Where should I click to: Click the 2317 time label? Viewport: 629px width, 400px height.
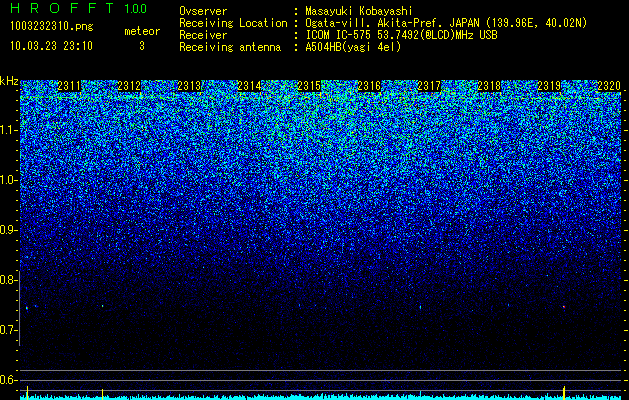pos(429,86)
